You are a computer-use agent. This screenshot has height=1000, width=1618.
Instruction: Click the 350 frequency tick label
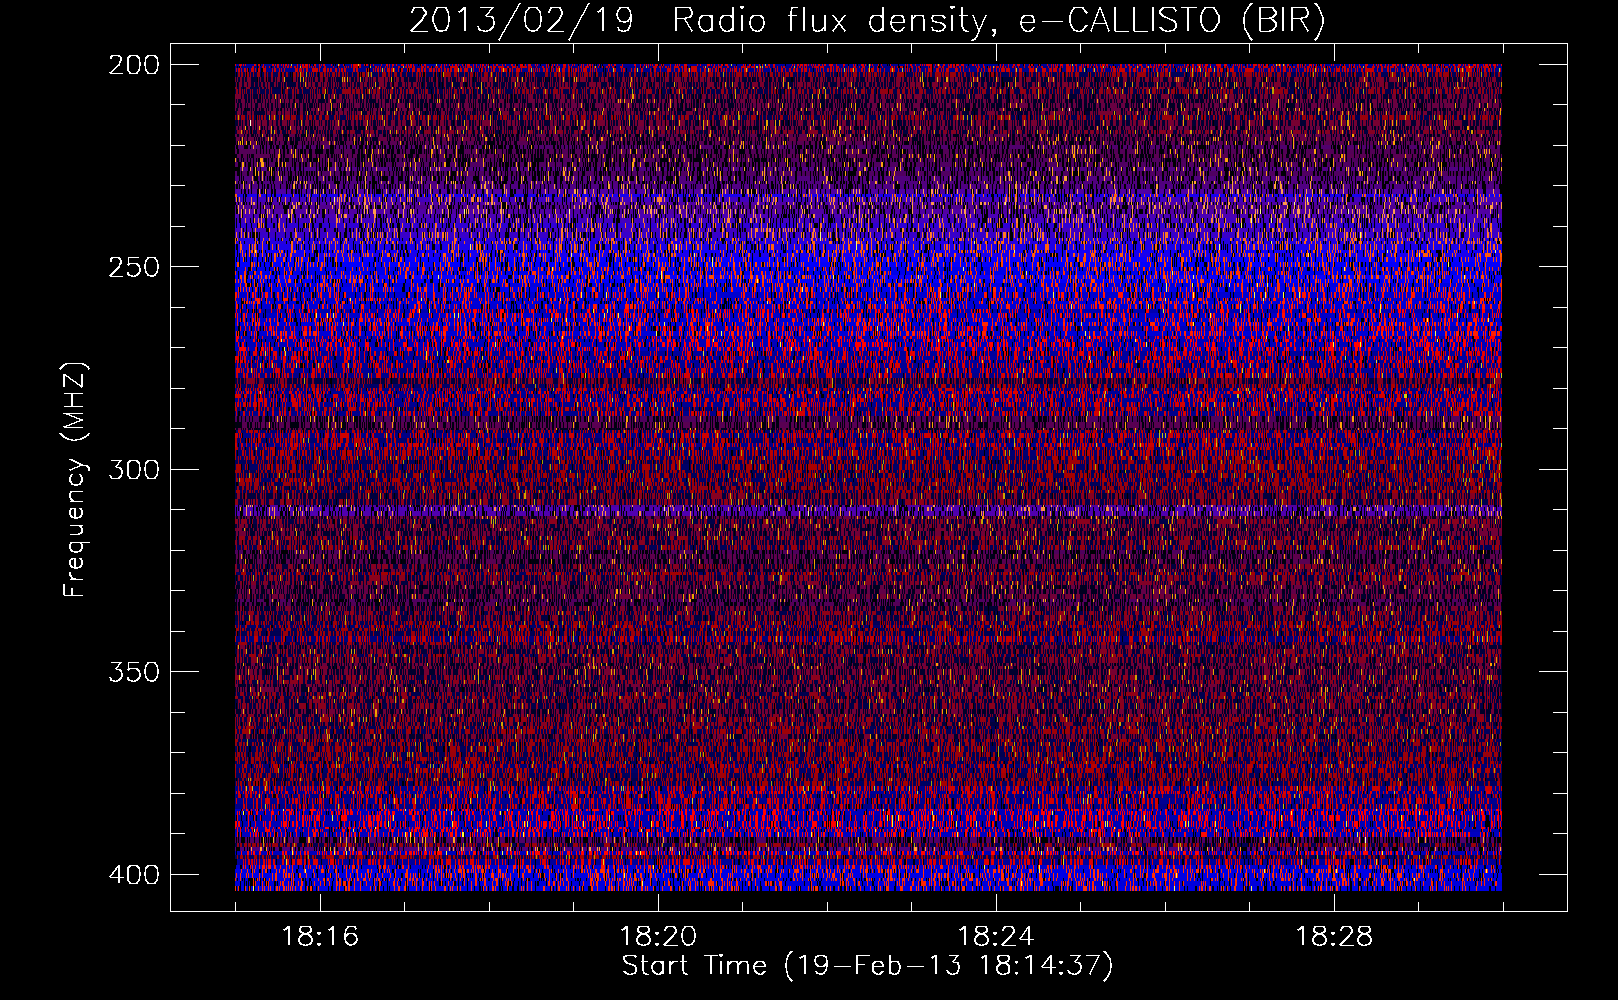134,671
